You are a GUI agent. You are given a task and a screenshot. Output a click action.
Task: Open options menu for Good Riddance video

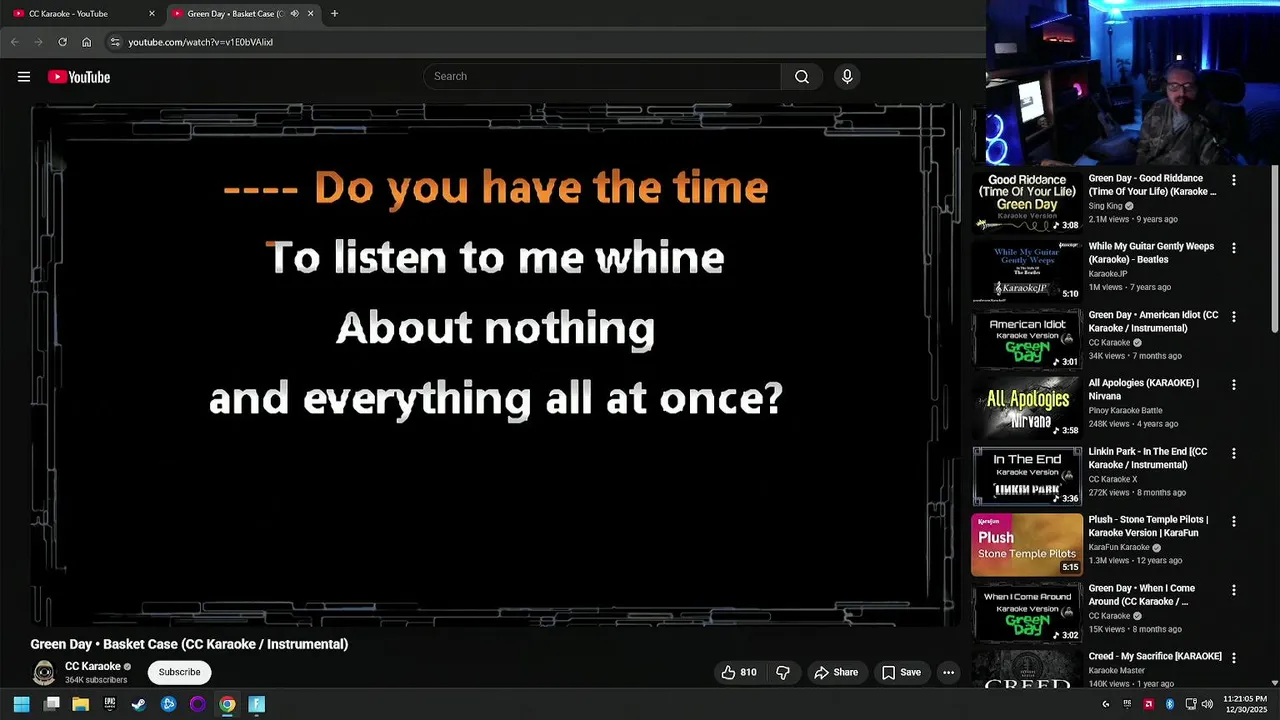tap(1233, 180)
